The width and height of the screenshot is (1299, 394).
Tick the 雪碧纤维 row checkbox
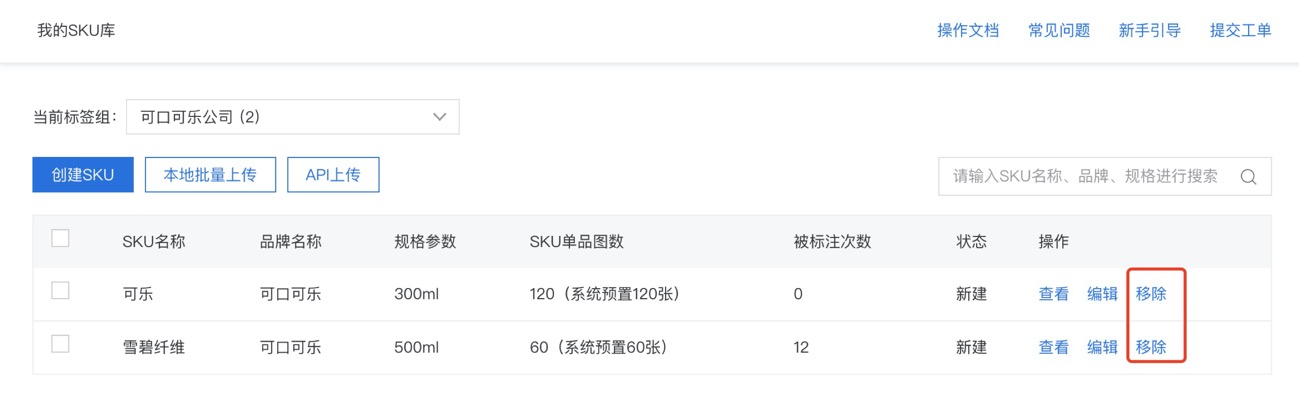pyautogui.click(x=60, y=344)
